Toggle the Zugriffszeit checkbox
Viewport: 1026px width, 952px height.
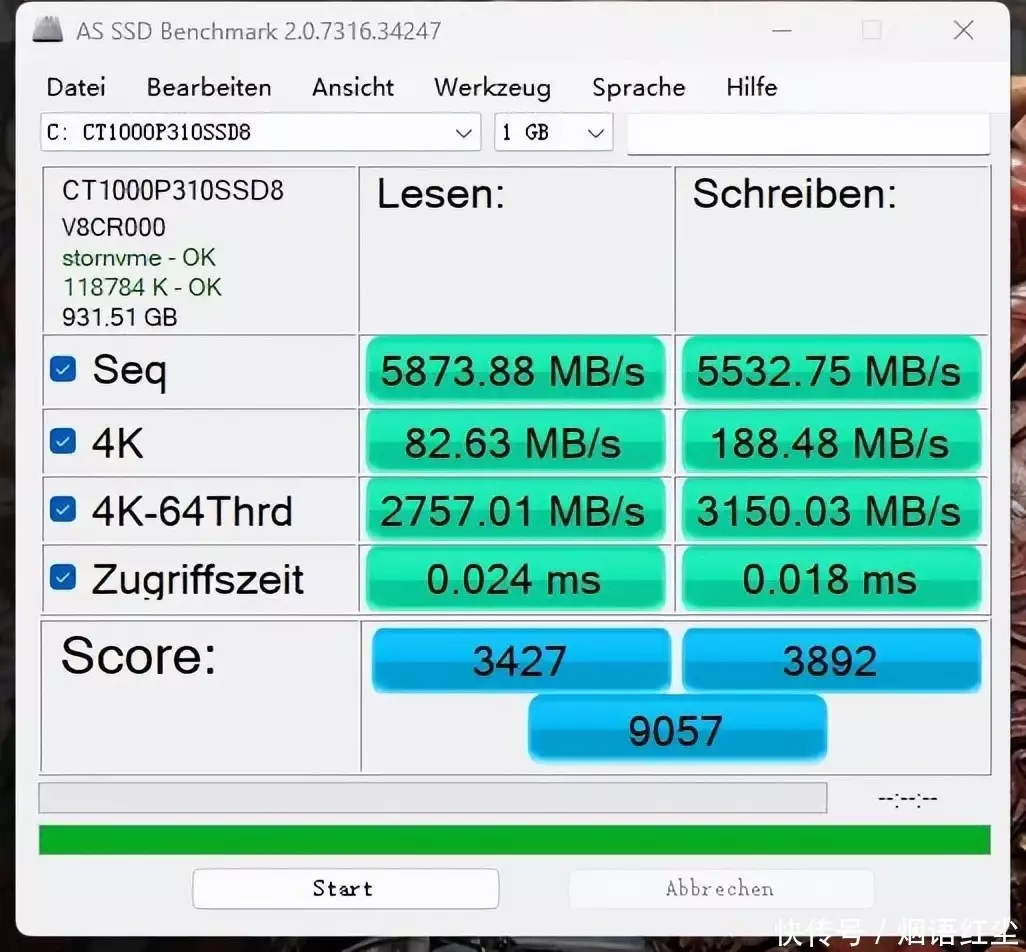tap(63, 578)
